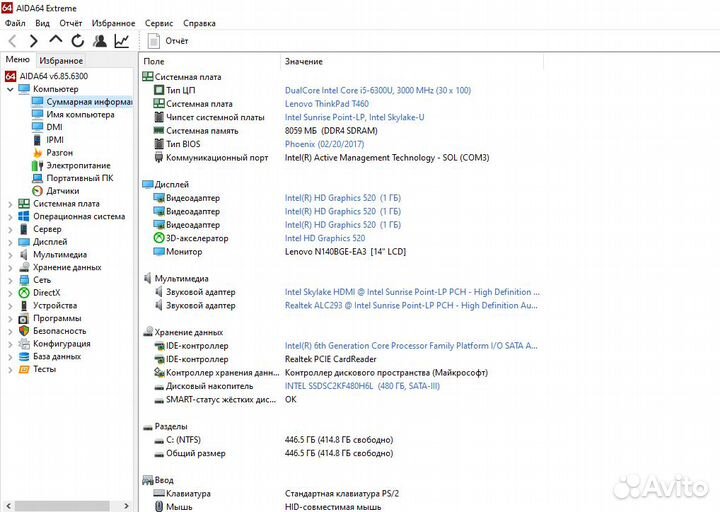Click the Портативный ПК laptop icon
The image size is (720, 512).
point(38,178)
